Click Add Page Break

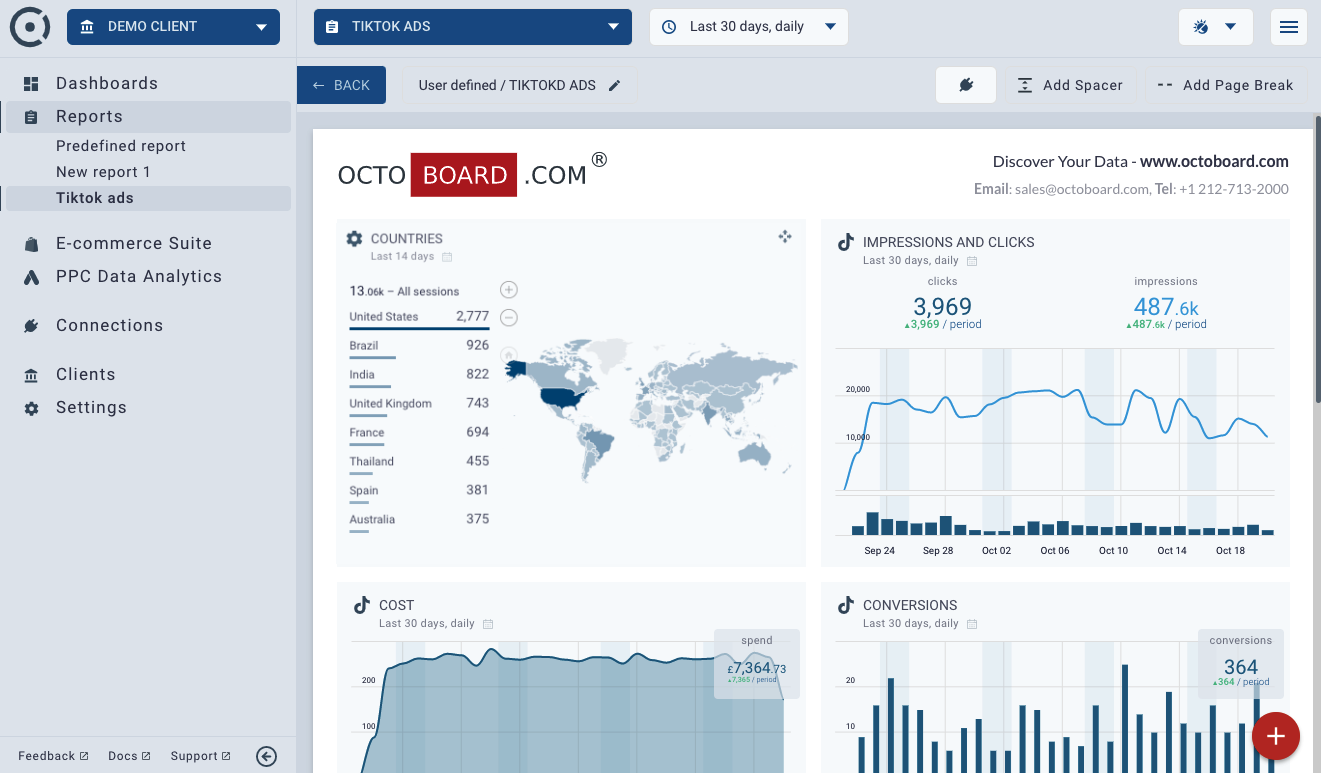pos(1225,85)
